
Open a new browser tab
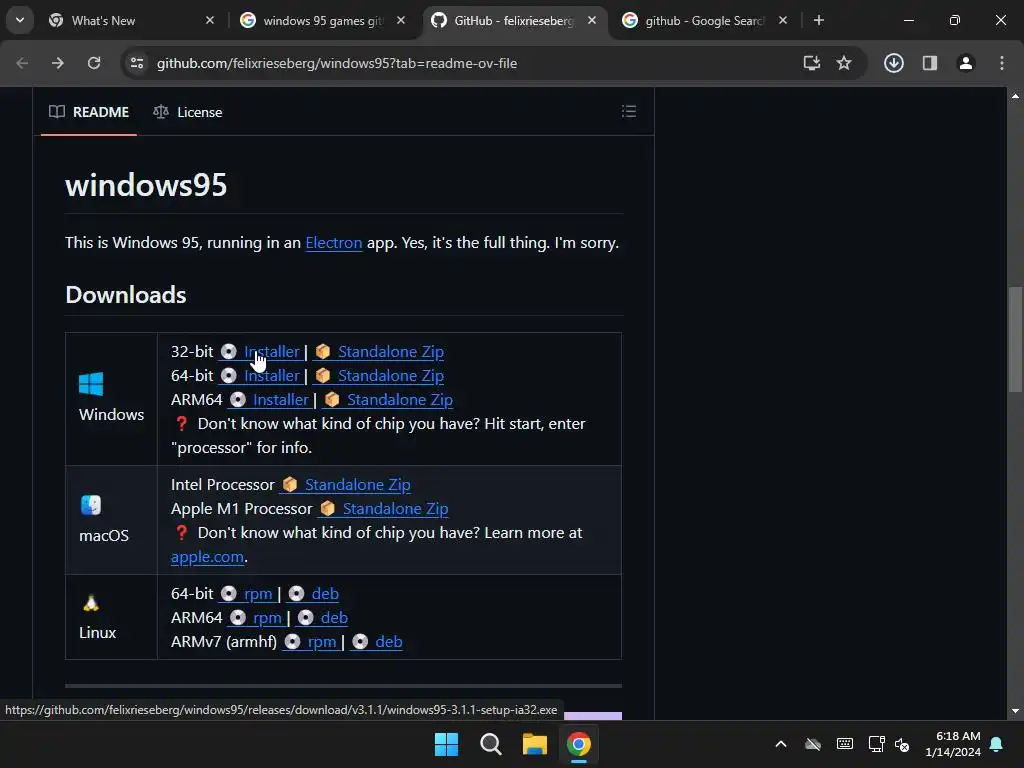[819, 20]
